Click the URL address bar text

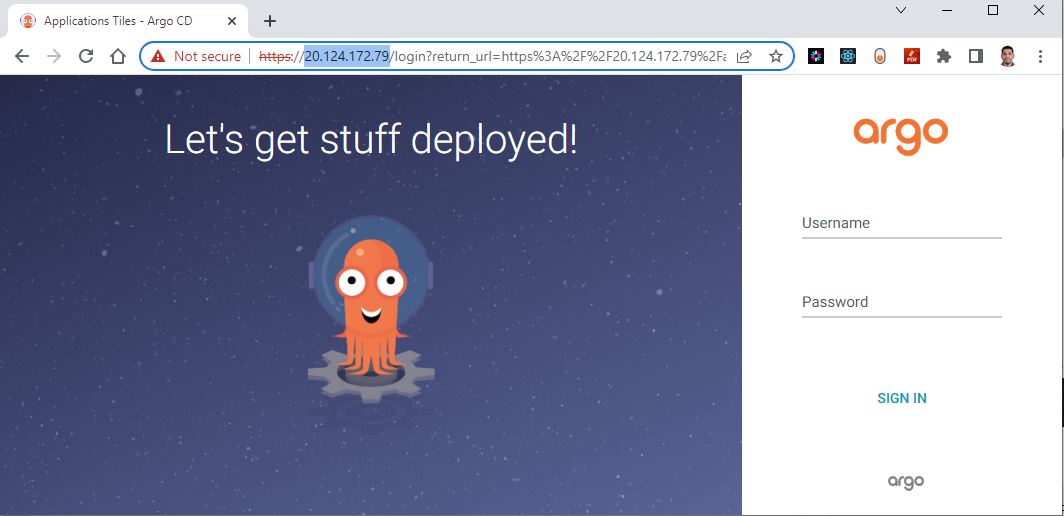(493, 56)
